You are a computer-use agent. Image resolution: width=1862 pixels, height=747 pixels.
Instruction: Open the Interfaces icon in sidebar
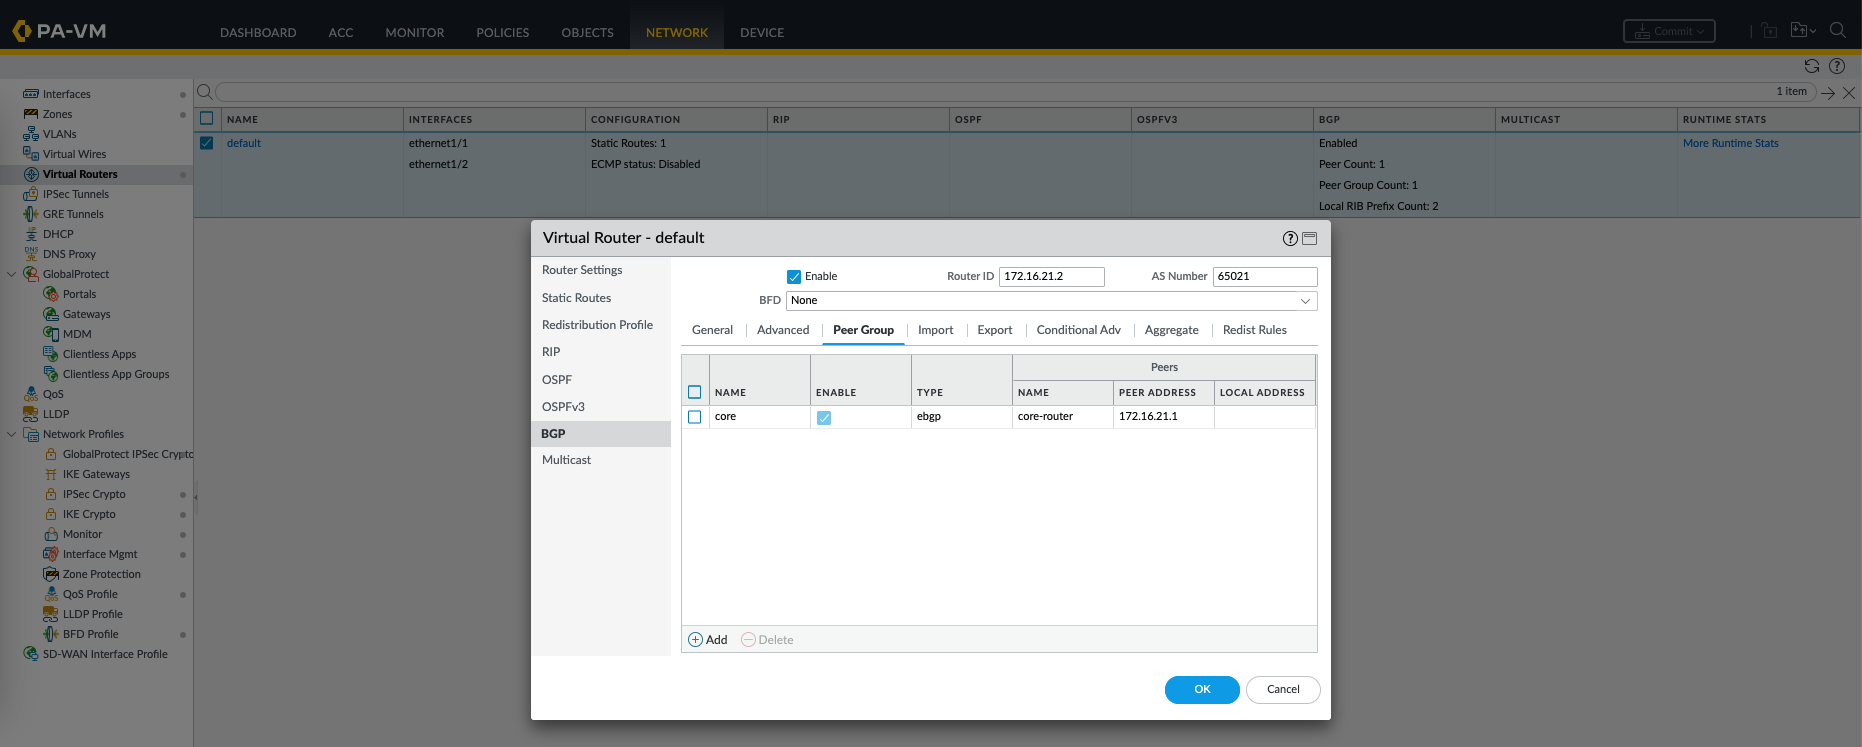pos(31,94)
